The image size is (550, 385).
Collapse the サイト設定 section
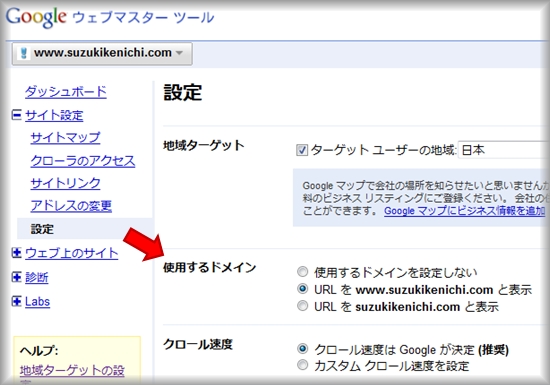click(x=16, y=115)
